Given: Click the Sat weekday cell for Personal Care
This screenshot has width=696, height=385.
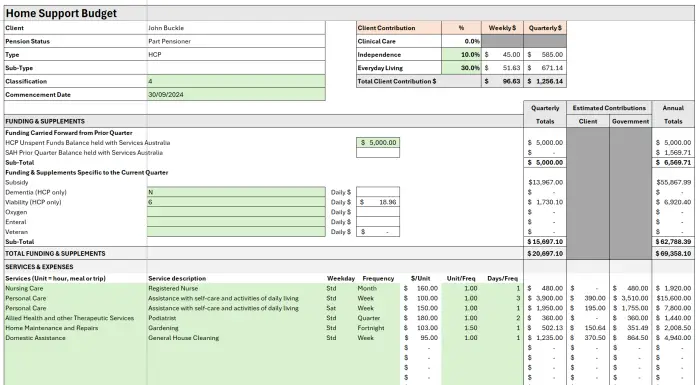Looking at the screenshot, I should tap(340, 308).
